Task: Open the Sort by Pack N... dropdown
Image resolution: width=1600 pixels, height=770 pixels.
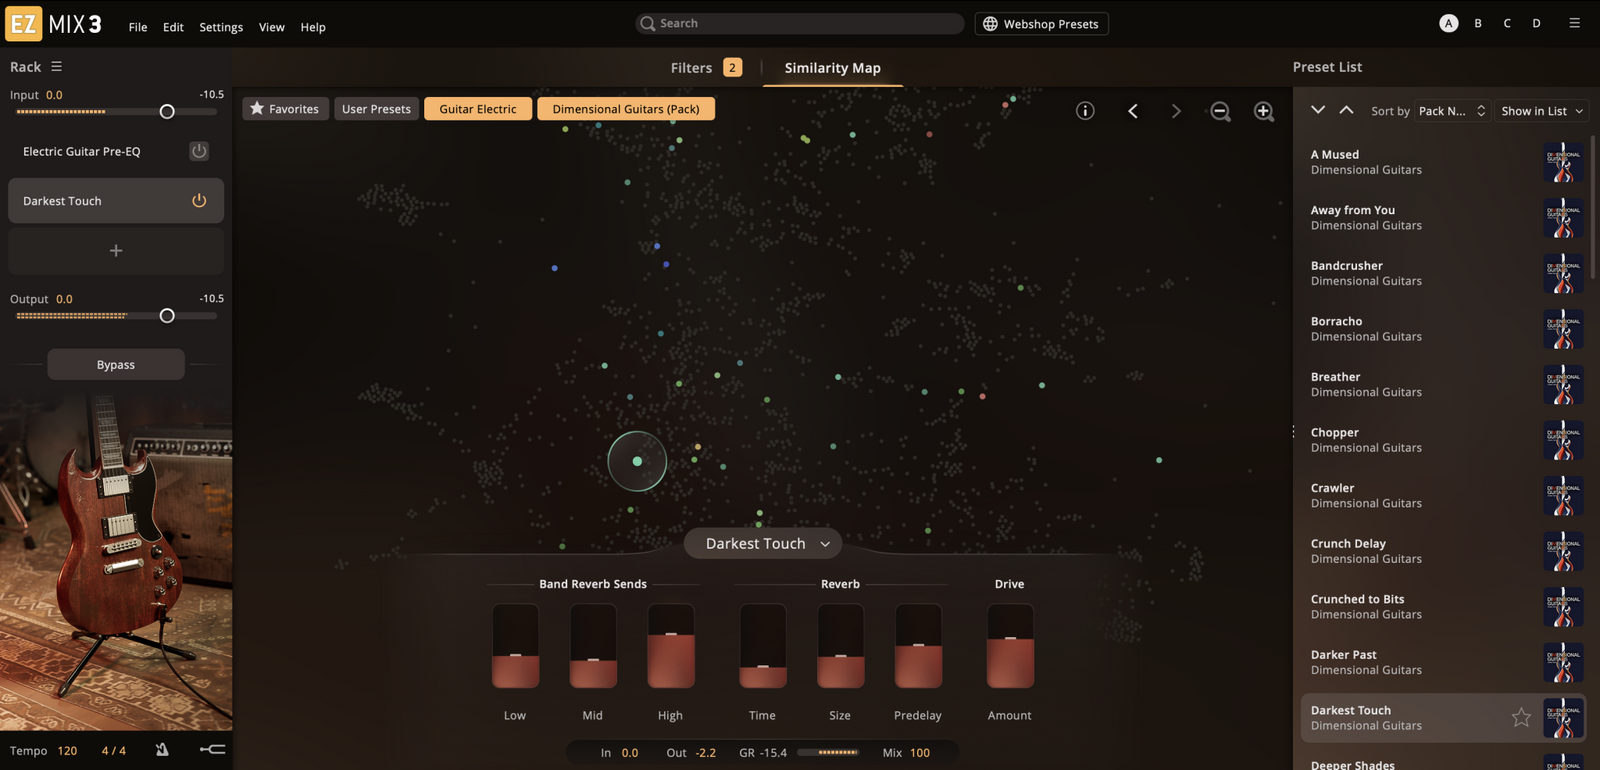Action: coord(1452,111)
